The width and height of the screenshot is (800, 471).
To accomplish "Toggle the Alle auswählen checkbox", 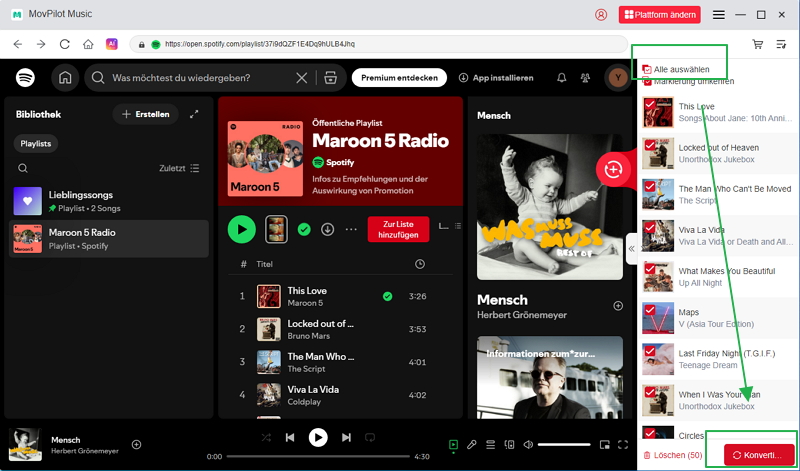I will point(647,68).
